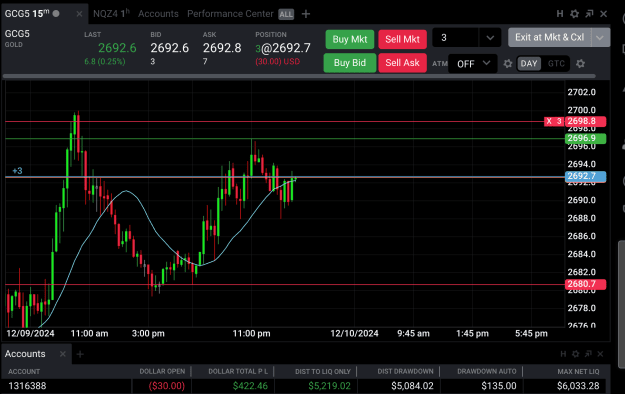Click the H icon in Accounts panel header
Viewport: 625px width, 394px height.
pos(563,354)
